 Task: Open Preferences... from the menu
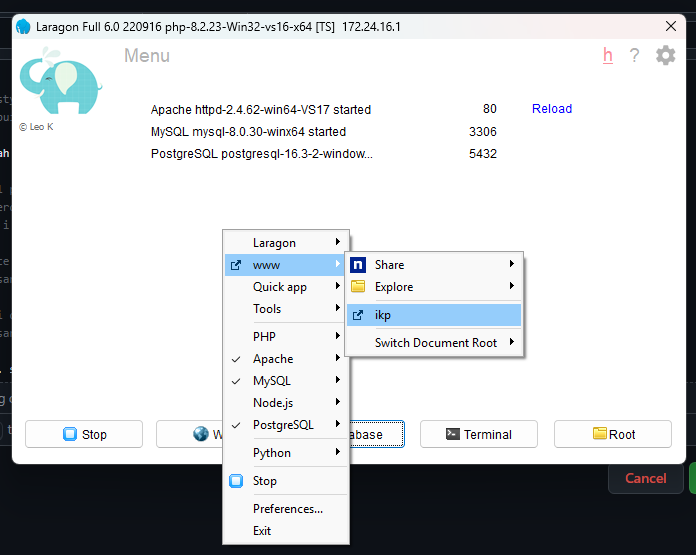[285, 509]
